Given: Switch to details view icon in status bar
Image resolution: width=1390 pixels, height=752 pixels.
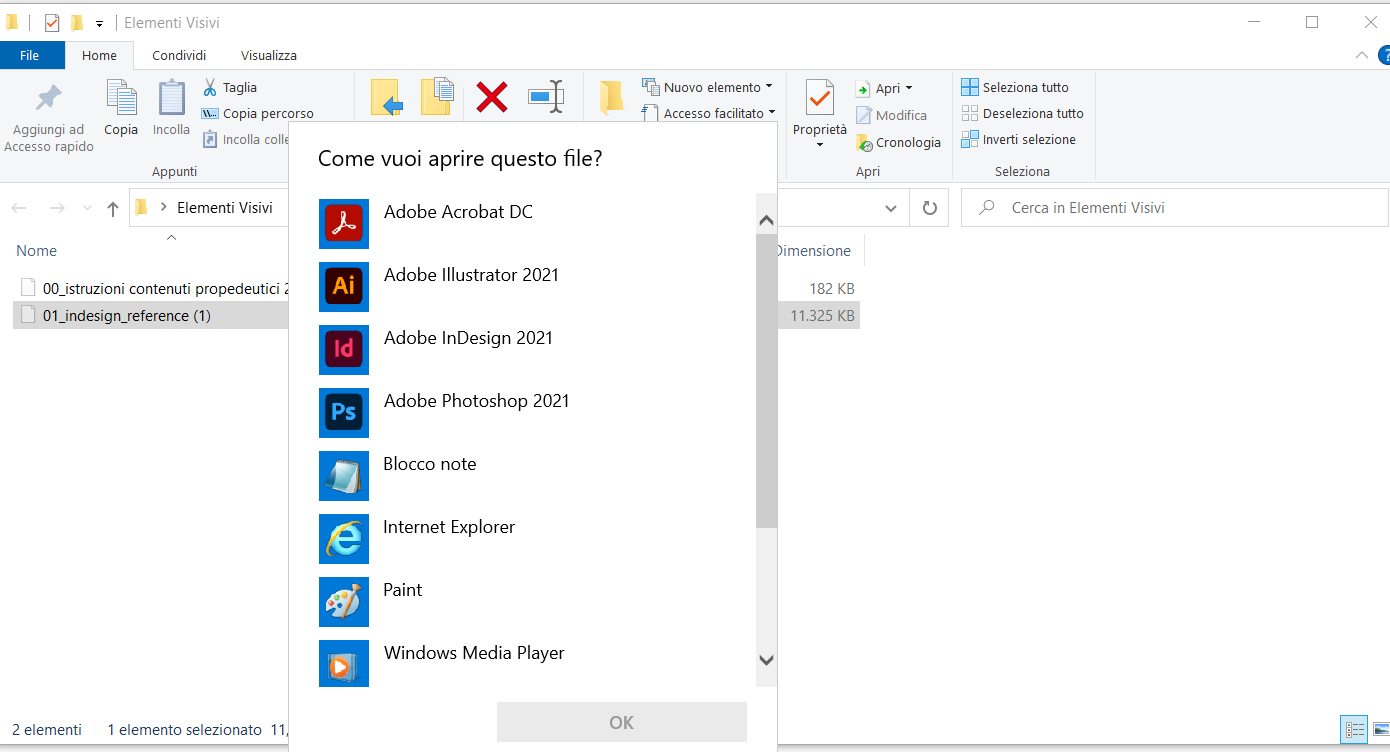Looking at the screenshot, I should (1355, 729).
